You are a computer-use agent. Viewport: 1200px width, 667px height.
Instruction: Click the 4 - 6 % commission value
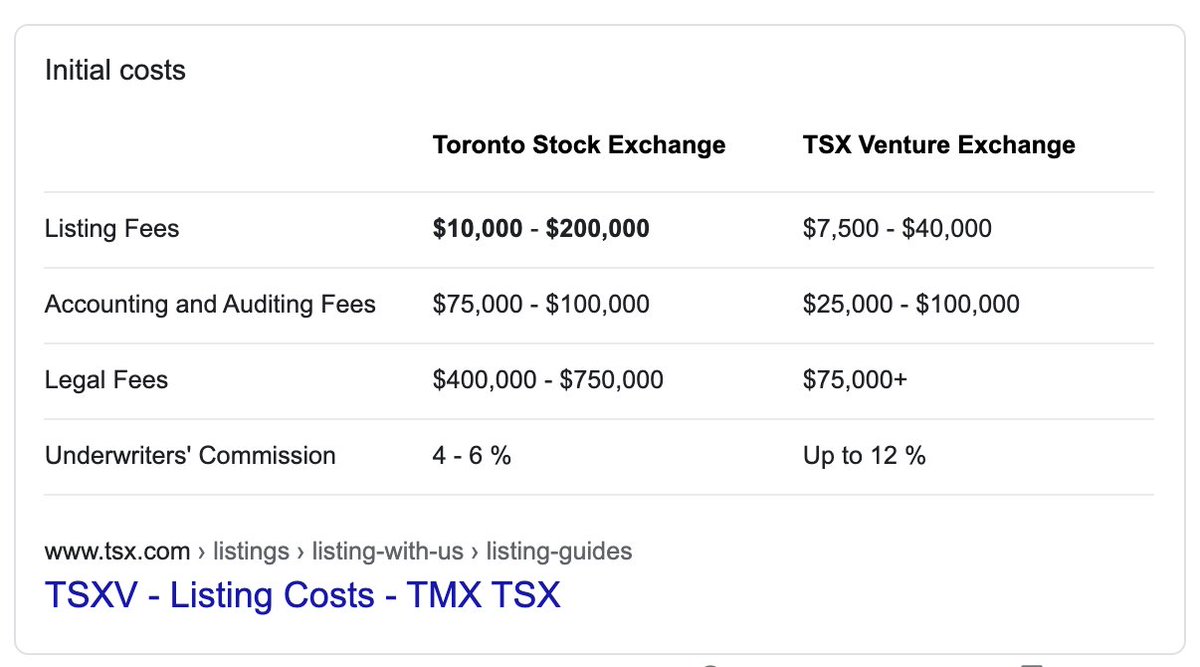click(472, 456)
